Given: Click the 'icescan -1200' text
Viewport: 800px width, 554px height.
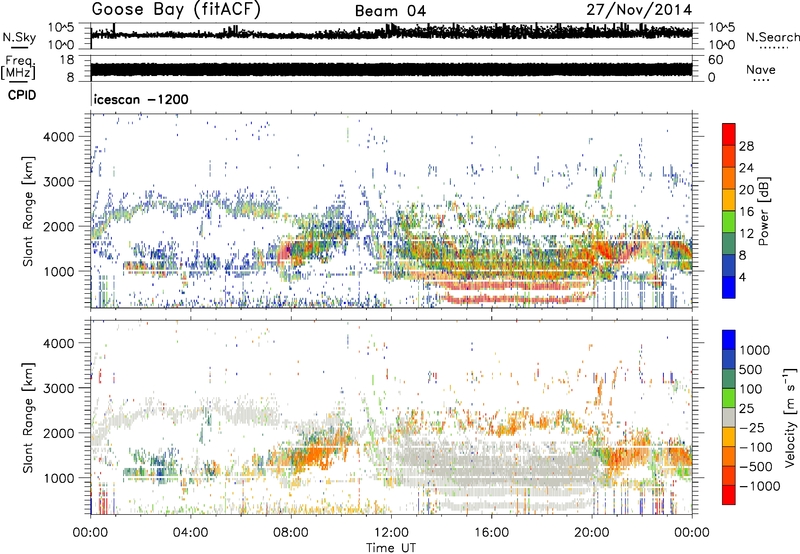Looking at the screenshot, I should [x=141, y=99].
